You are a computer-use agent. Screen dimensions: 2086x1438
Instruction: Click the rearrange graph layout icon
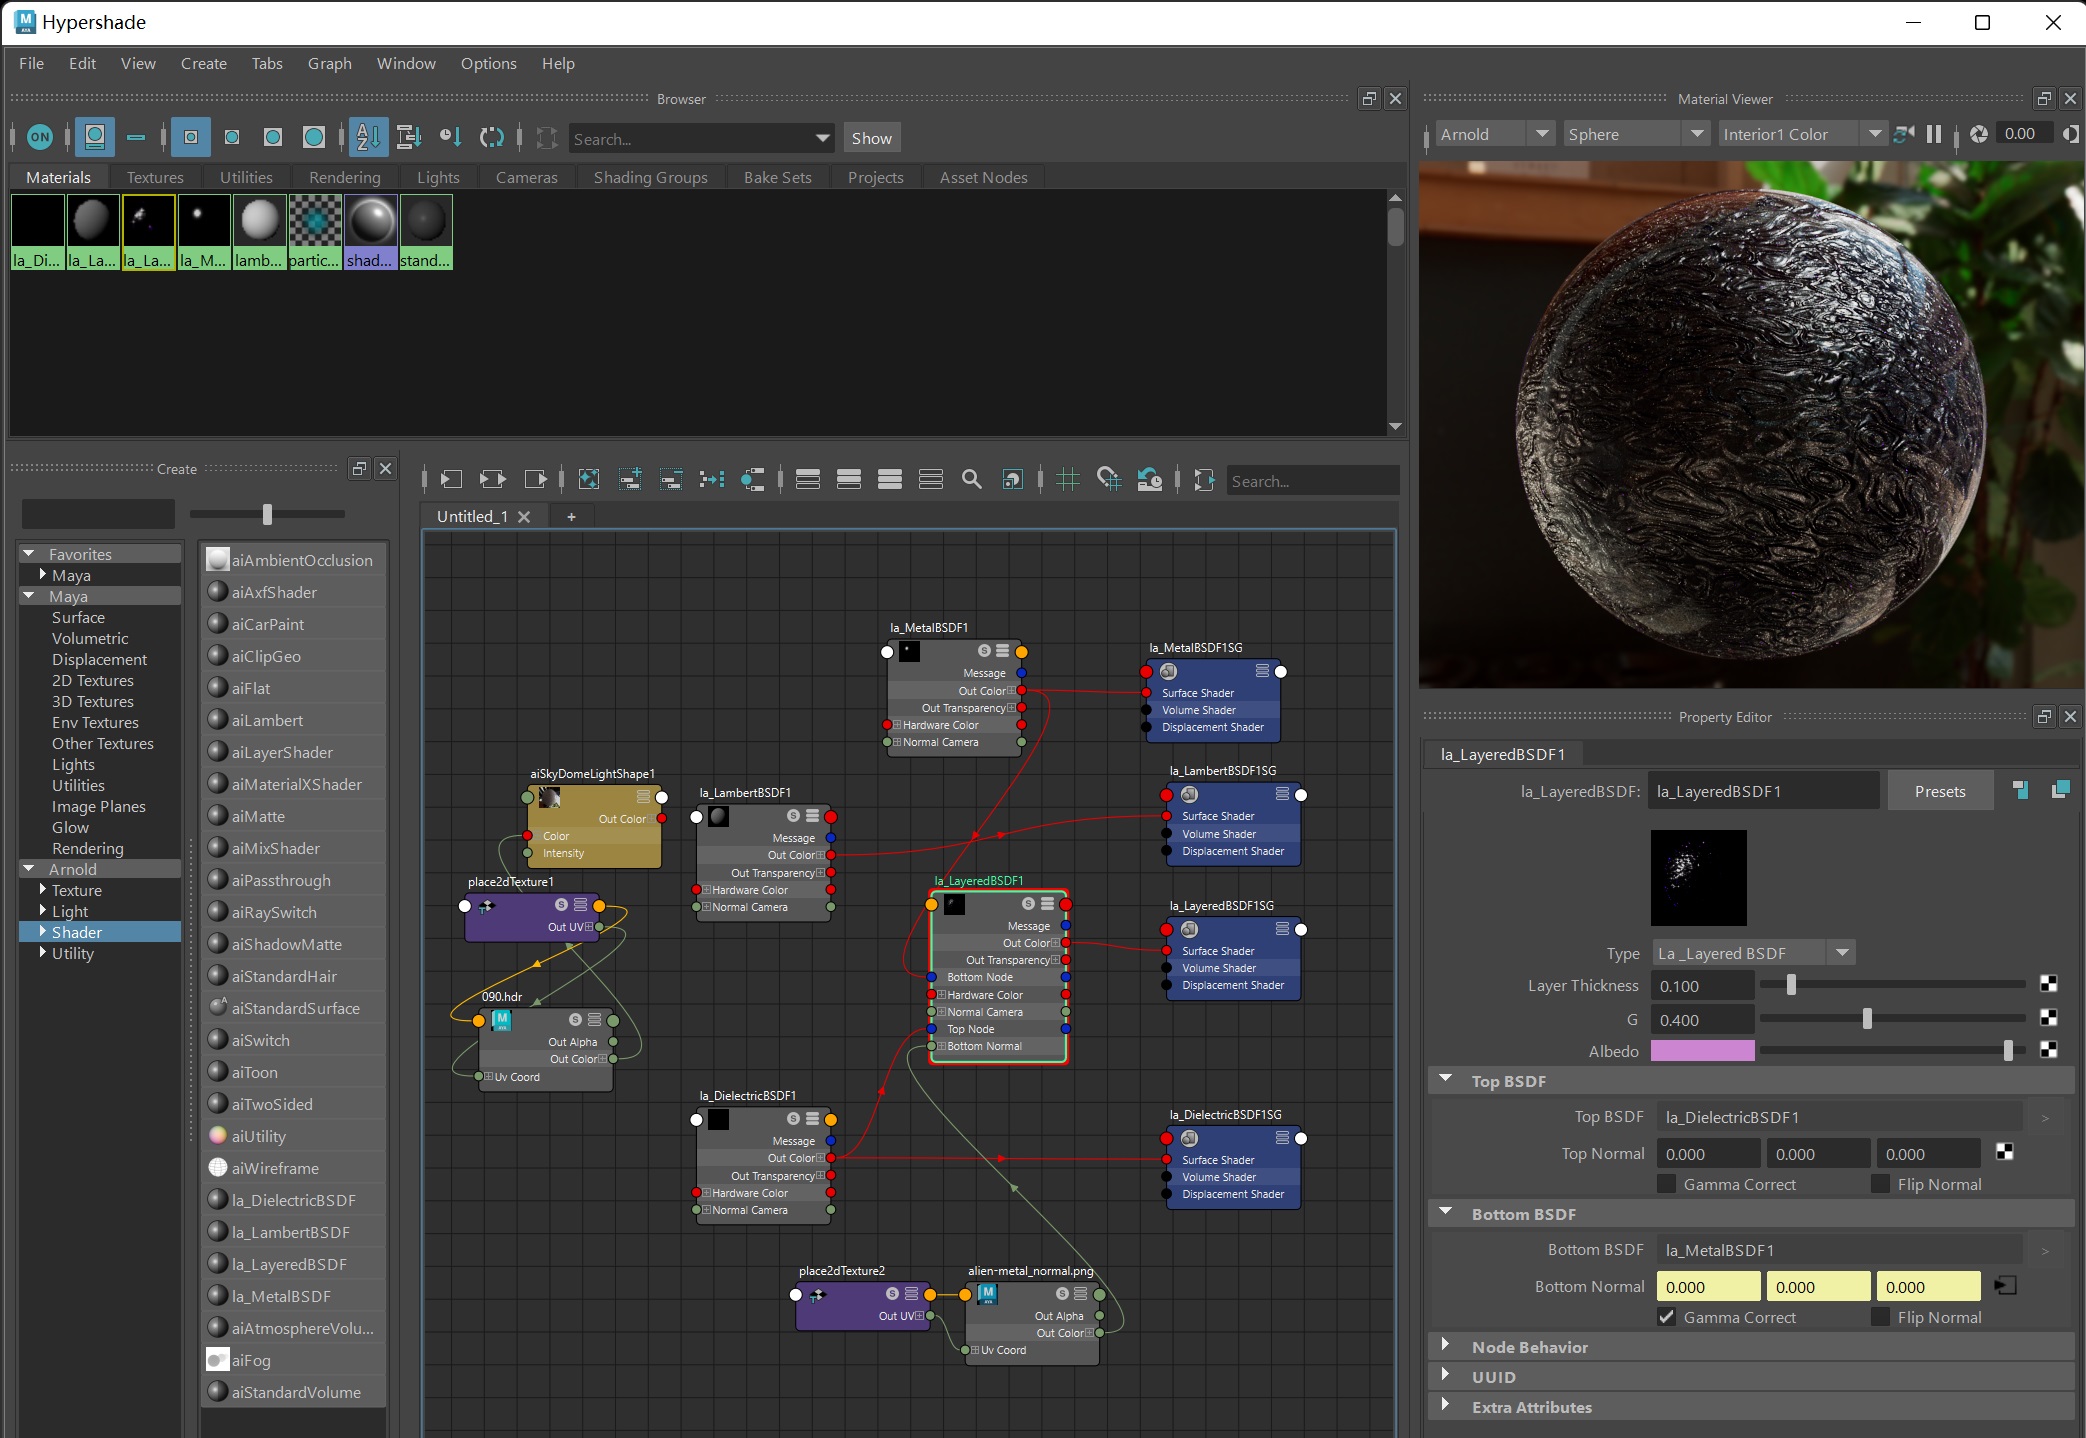click(712, 480)
